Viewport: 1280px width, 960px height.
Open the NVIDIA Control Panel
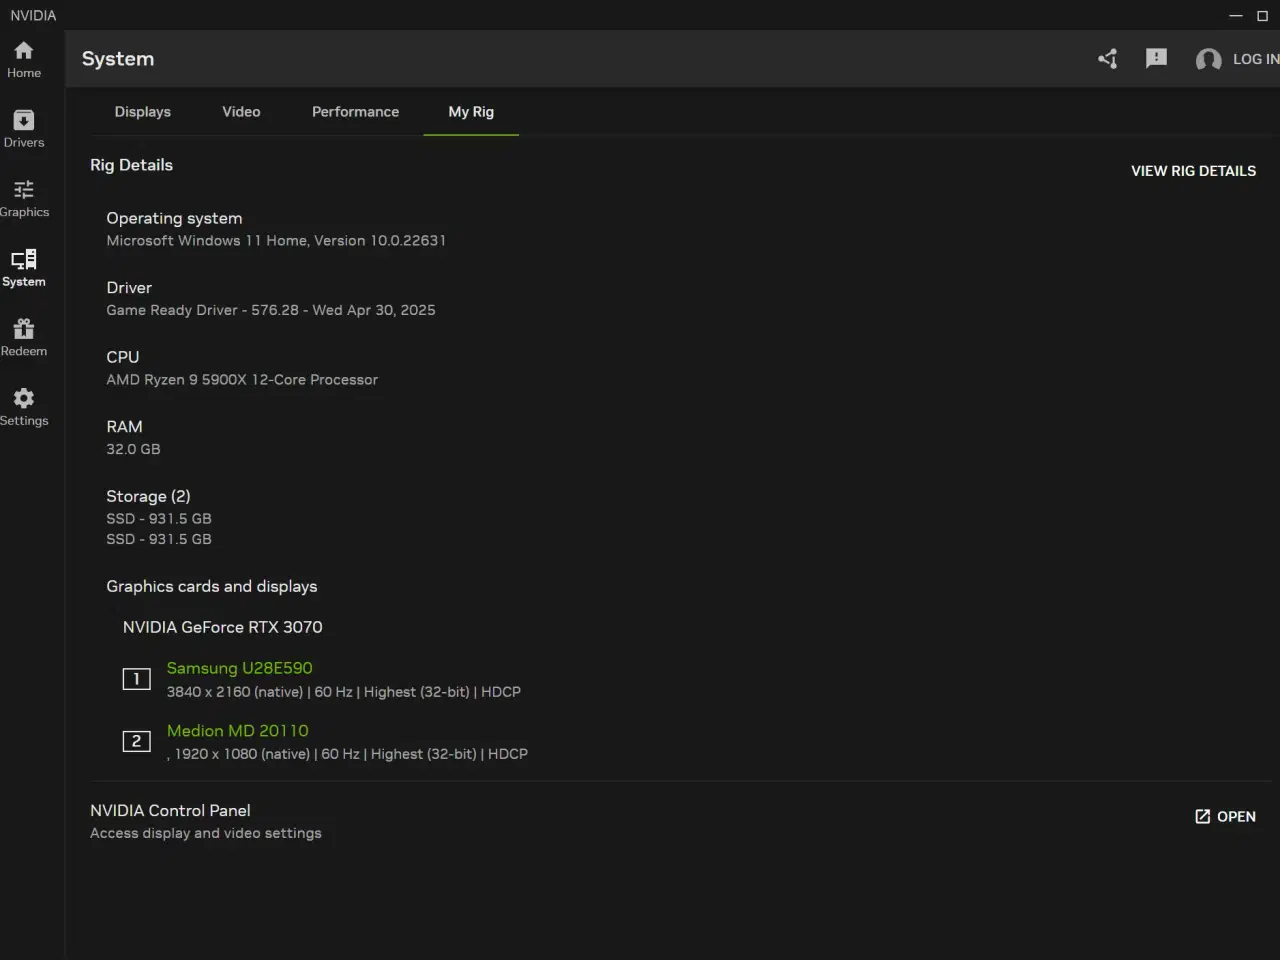1225,817
